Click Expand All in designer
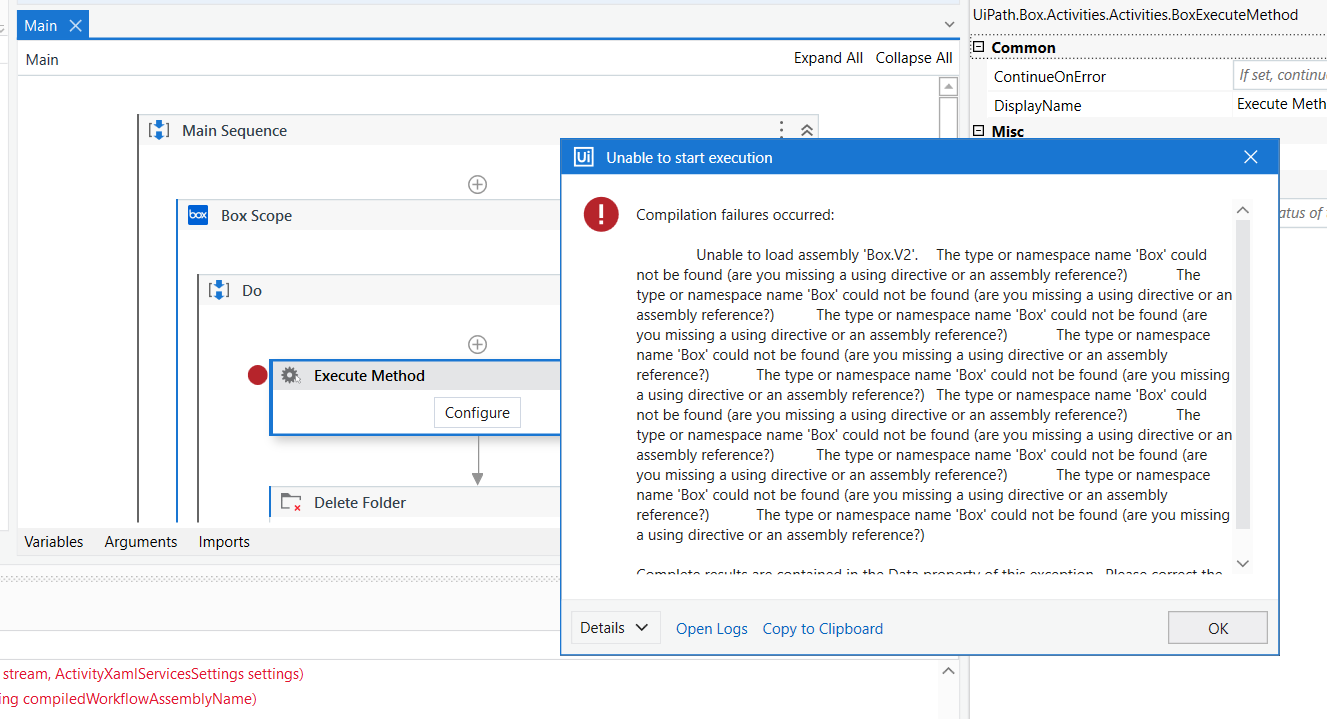This screenshot has height=719, width=1327. (828, 58)
